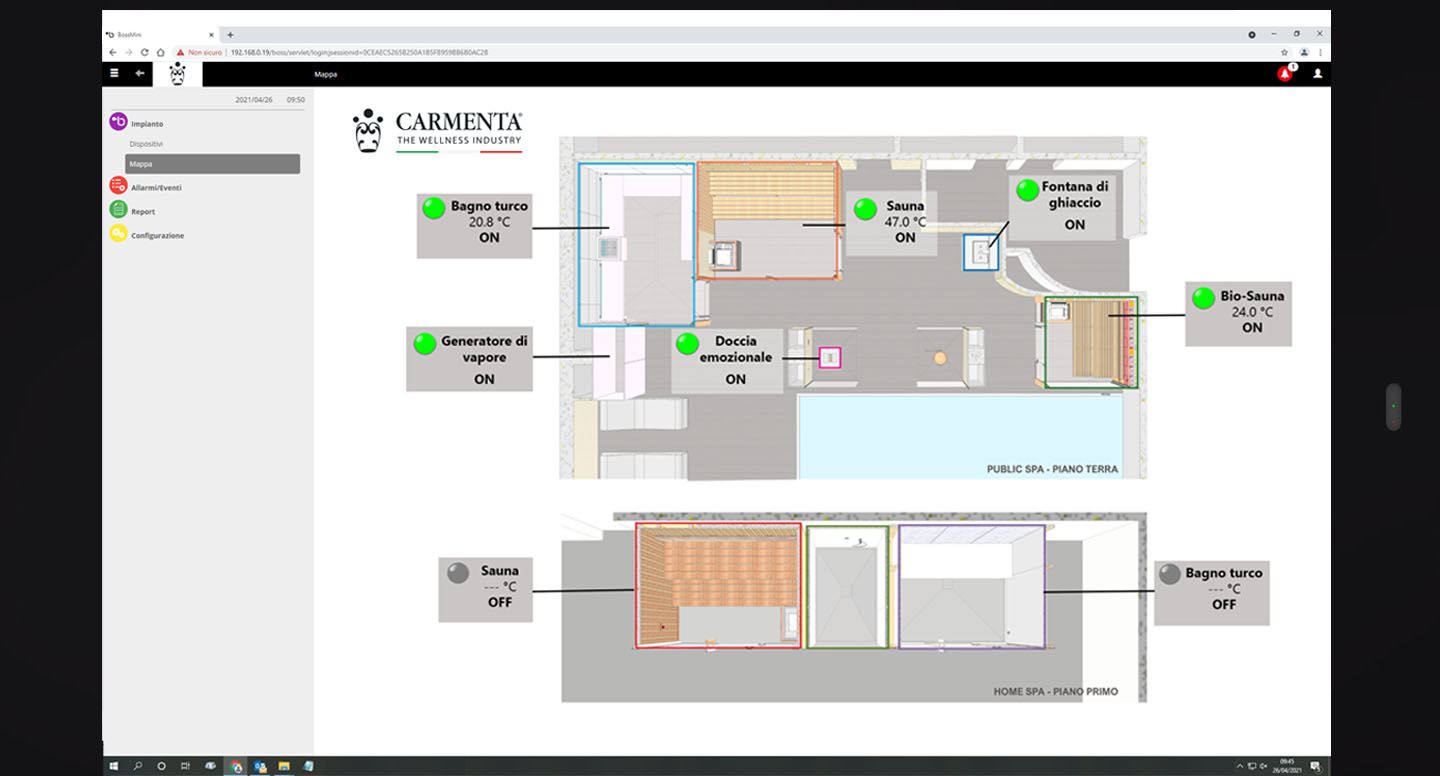
Task: Click the Mappa title in black header
Action: click(x=326, y=74)
